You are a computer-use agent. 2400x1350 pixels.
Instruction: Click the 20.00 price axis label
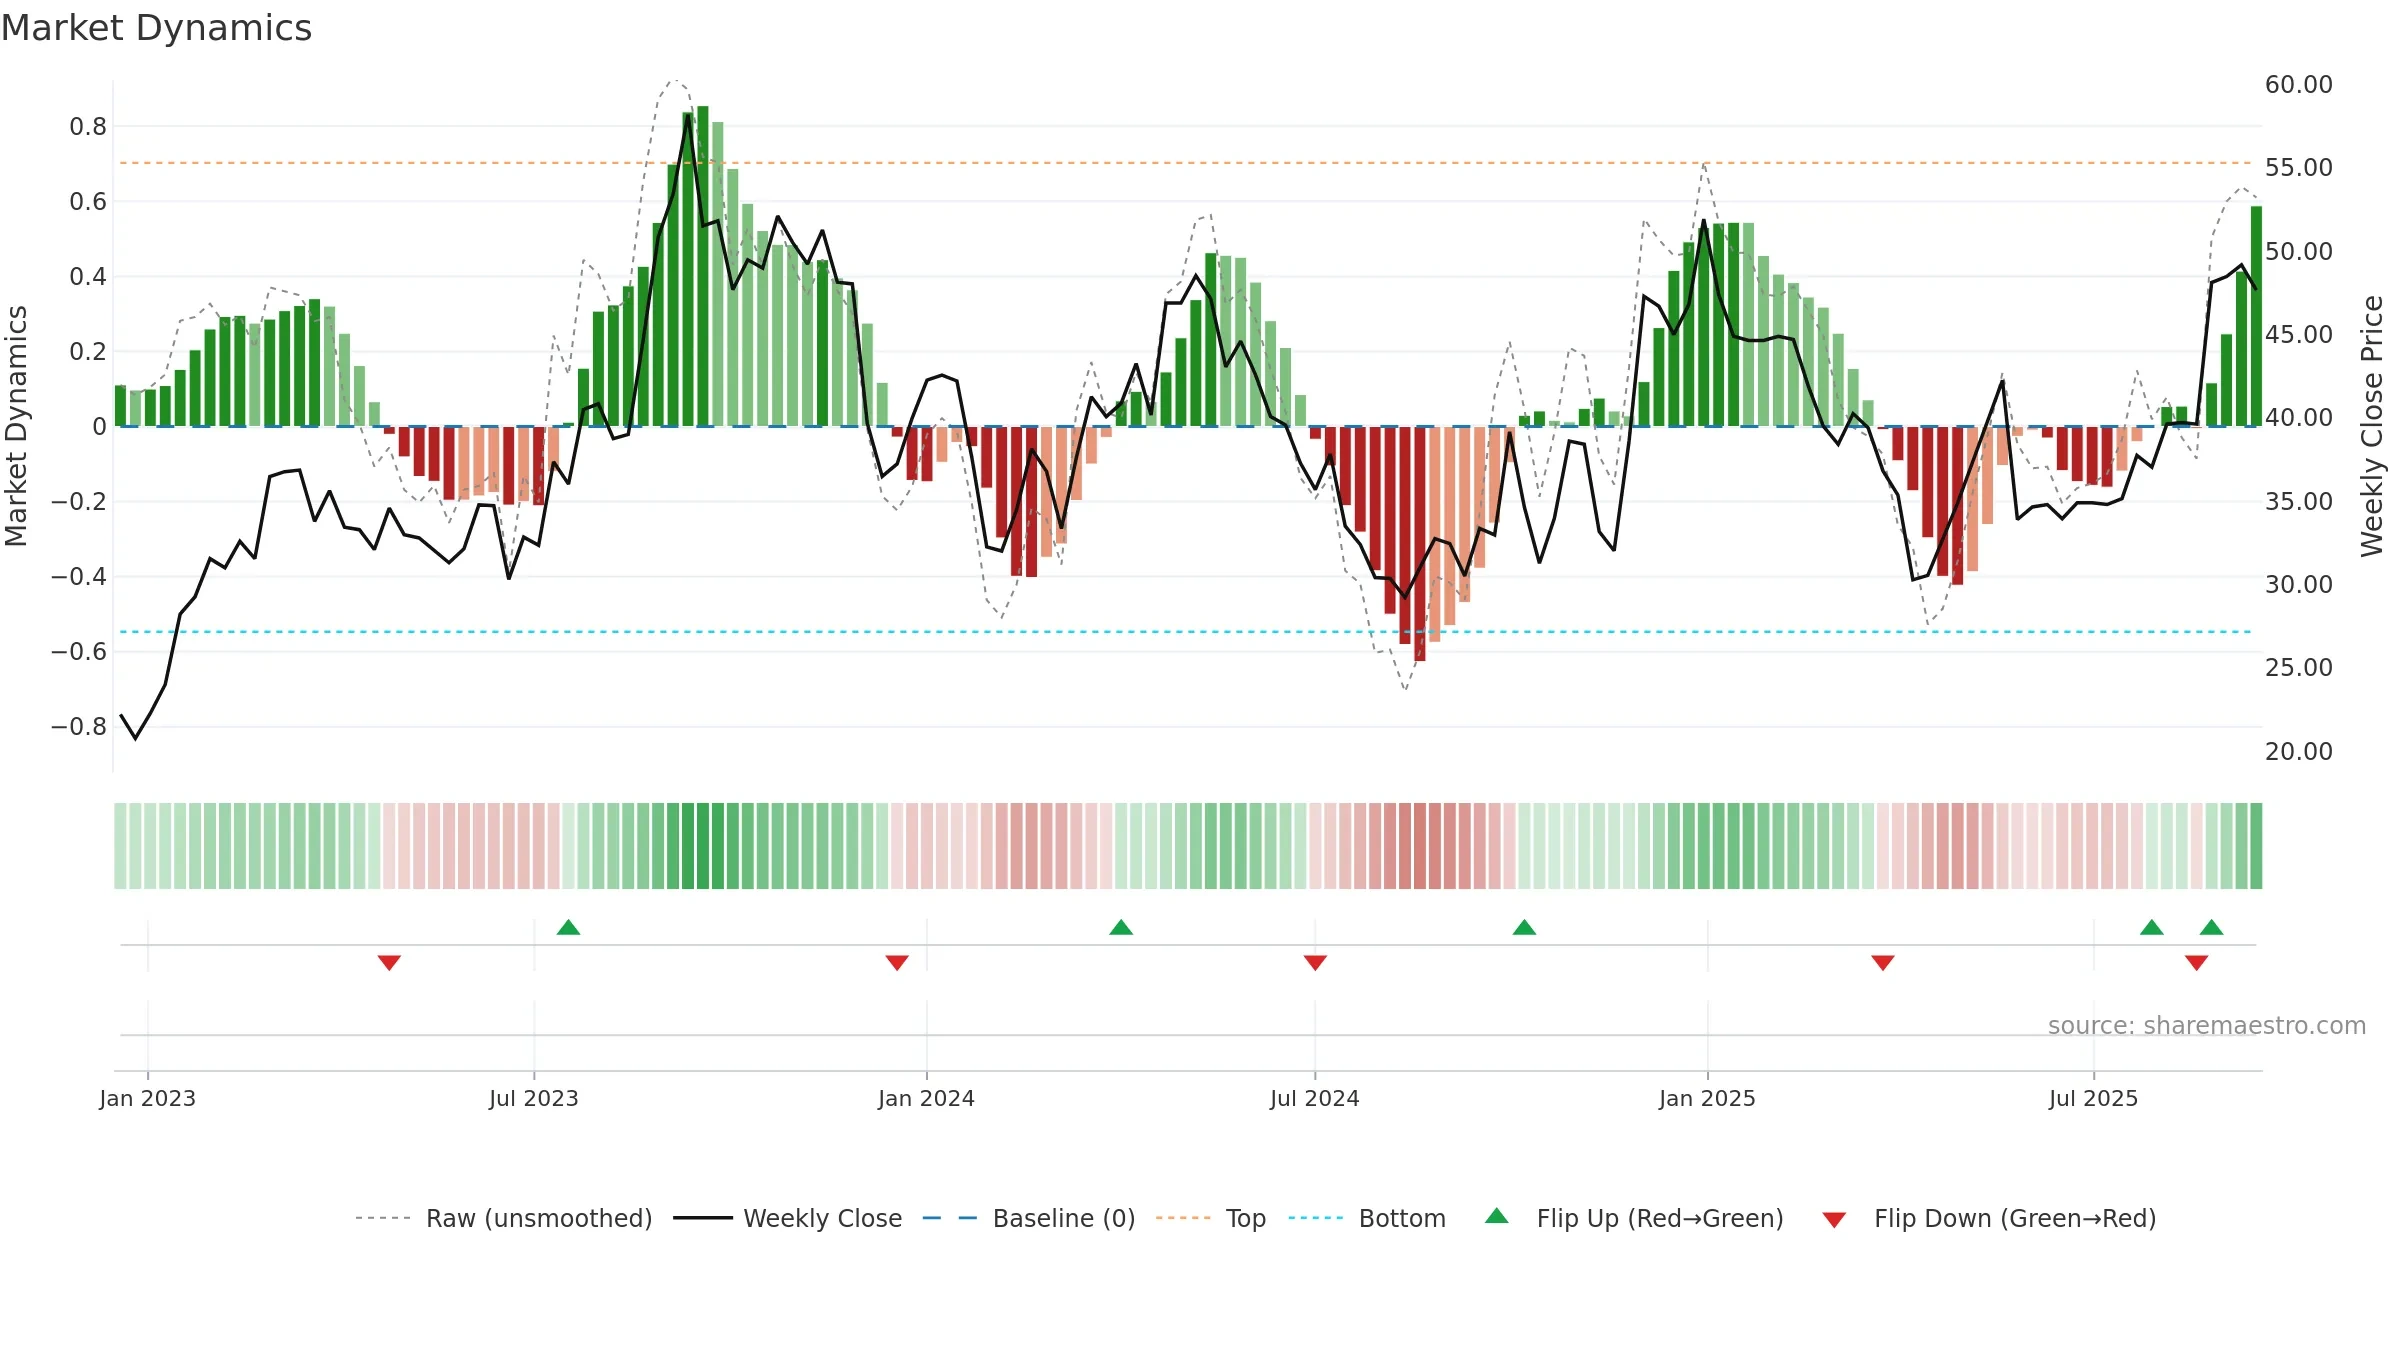point(2299,751)
